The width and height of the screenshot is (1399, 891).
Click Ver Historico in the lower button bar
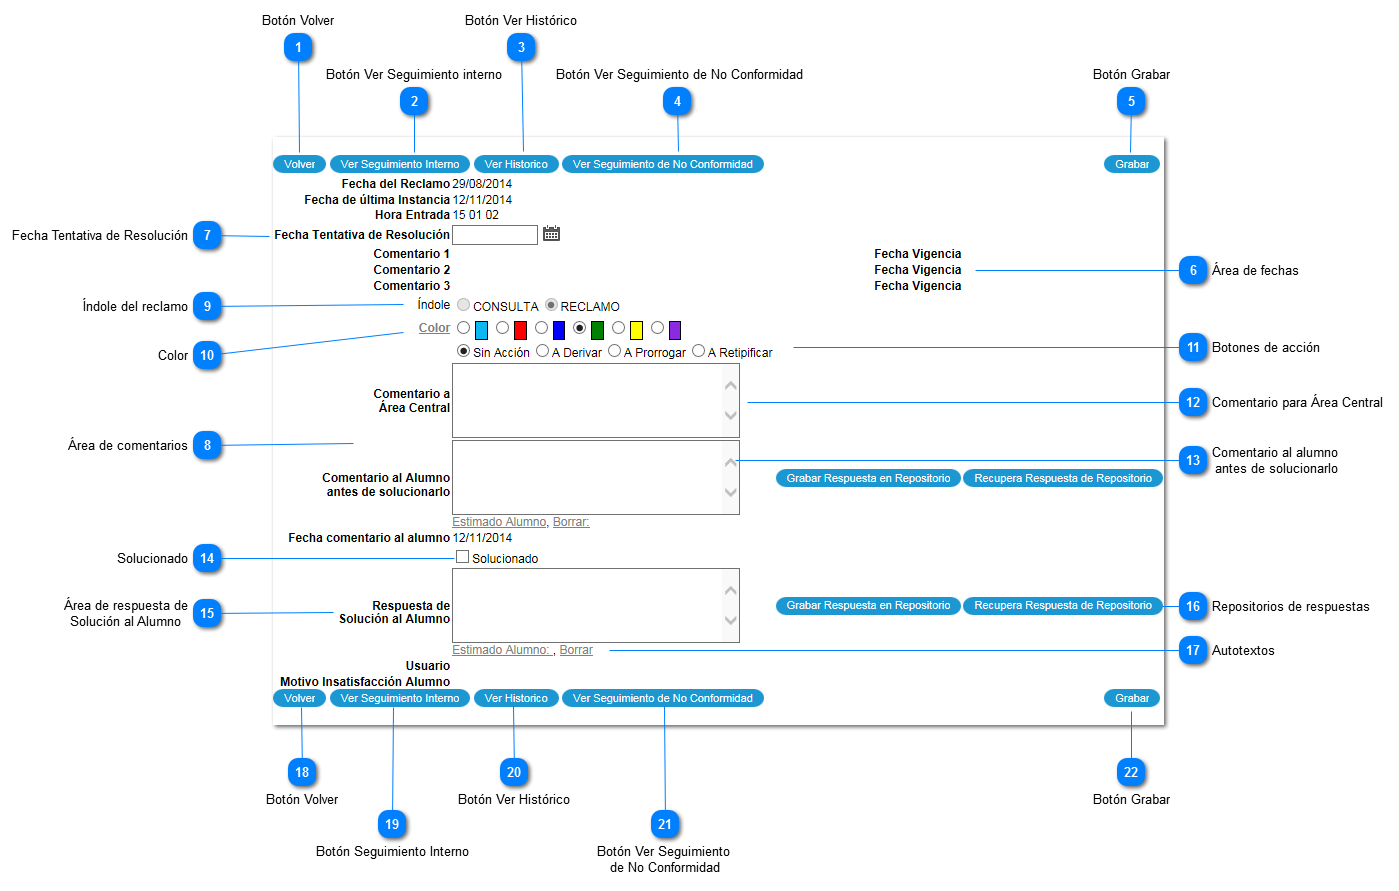[x=516, y=698]
